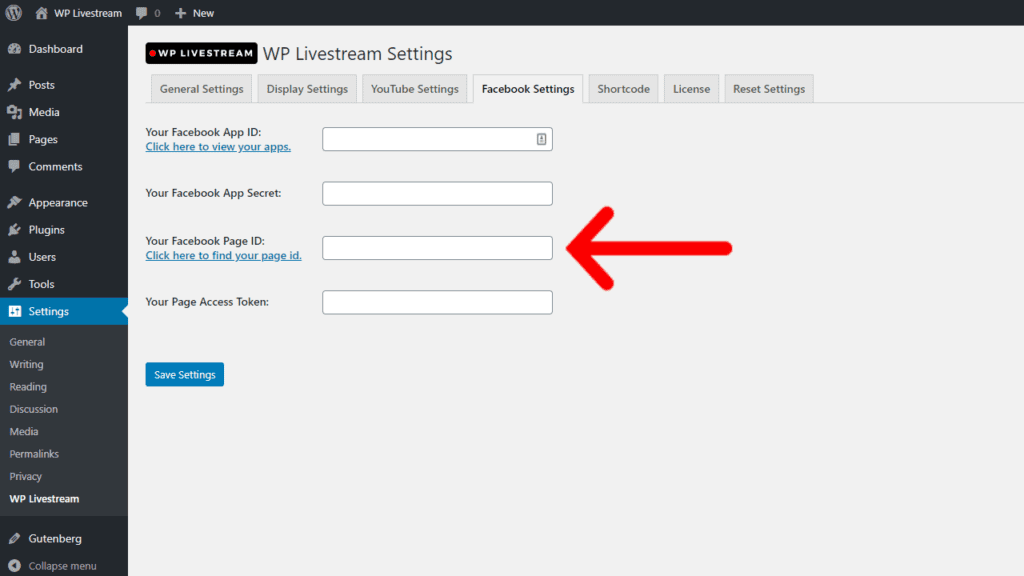Click the autofill icon in App ID field
Image resolution: width=1024 pixels, height=576 pixels.
pyautogui.click(x=541, y=139)
